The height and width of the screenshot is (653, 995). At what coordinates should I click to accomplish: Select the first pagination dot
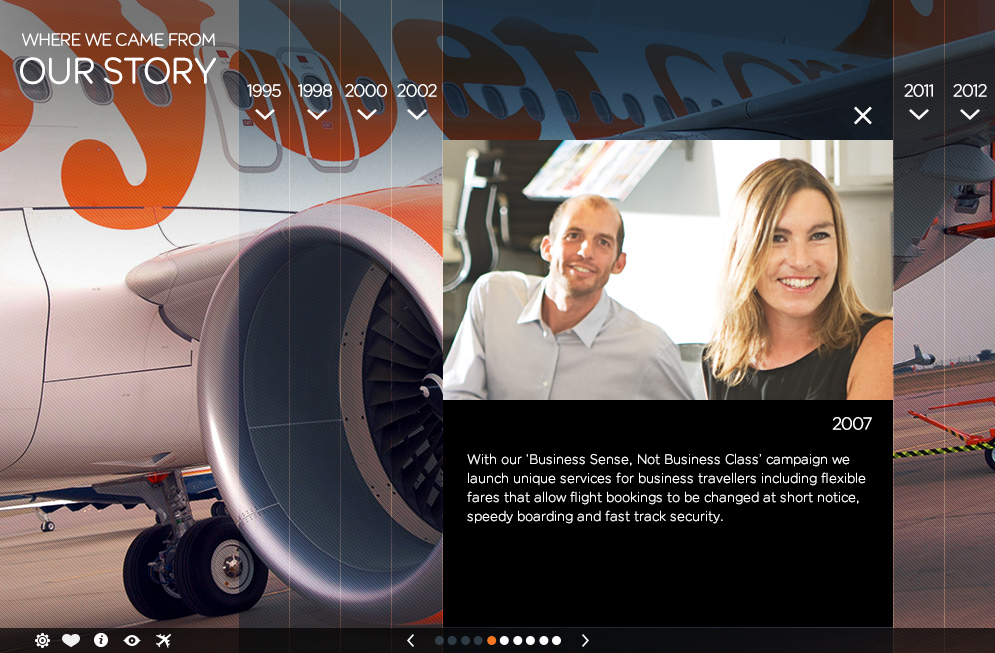[440, 641]
